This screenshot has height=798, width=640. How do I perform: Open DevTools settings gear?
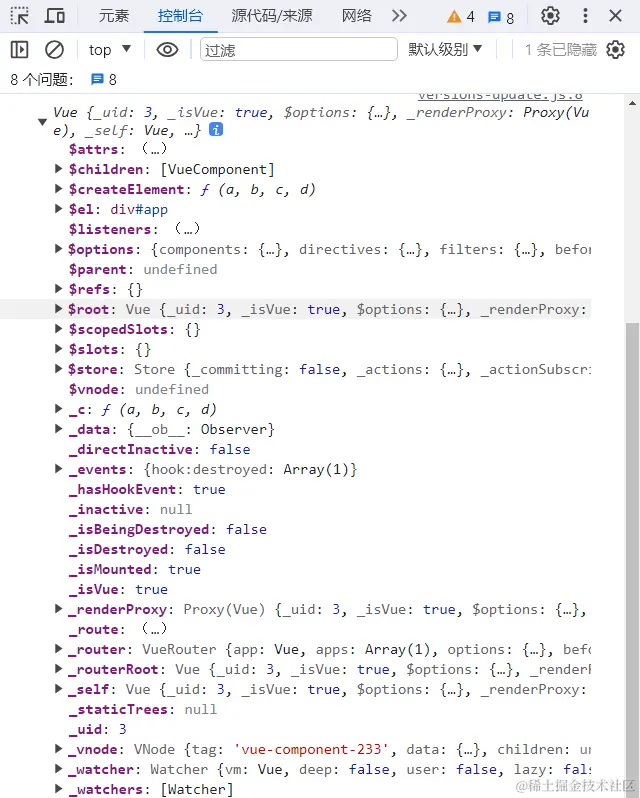pyautogui.click(x=550, y=16)
